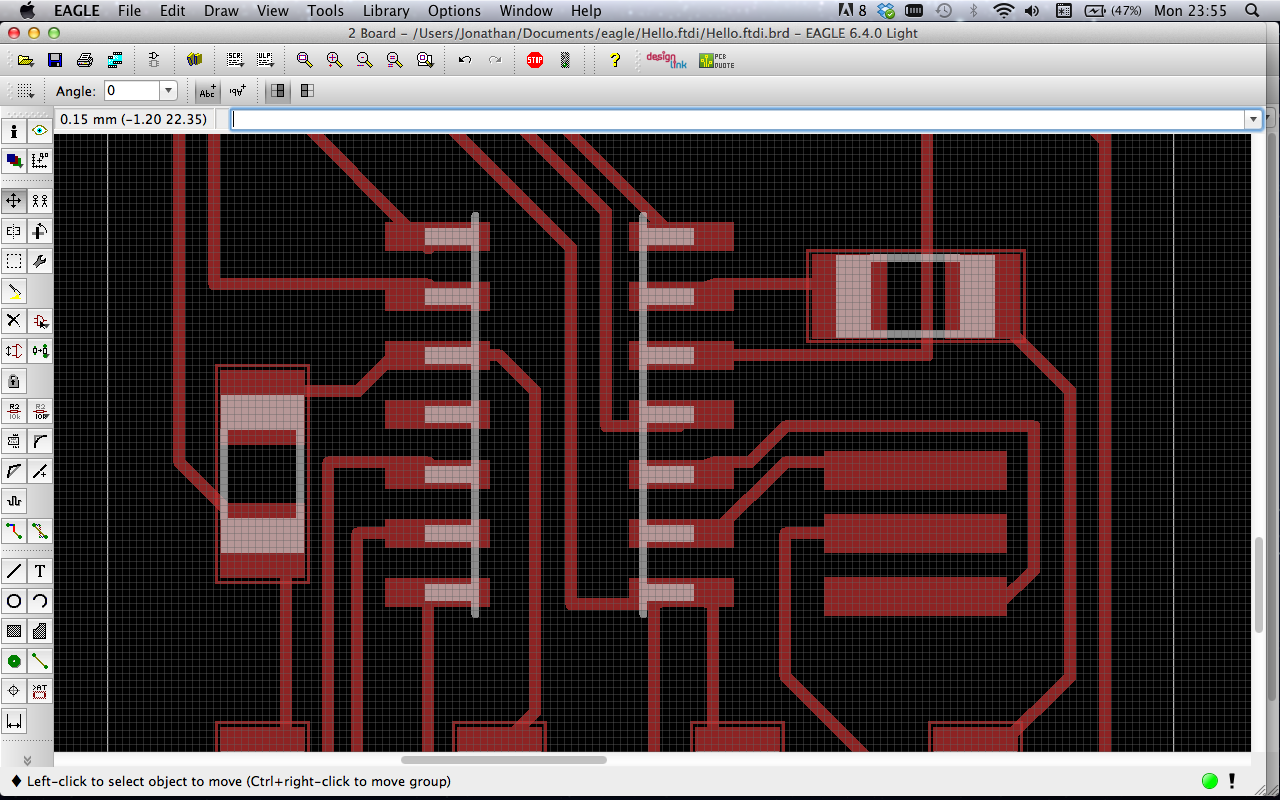Open the PCB Quote button

(716, 60)
